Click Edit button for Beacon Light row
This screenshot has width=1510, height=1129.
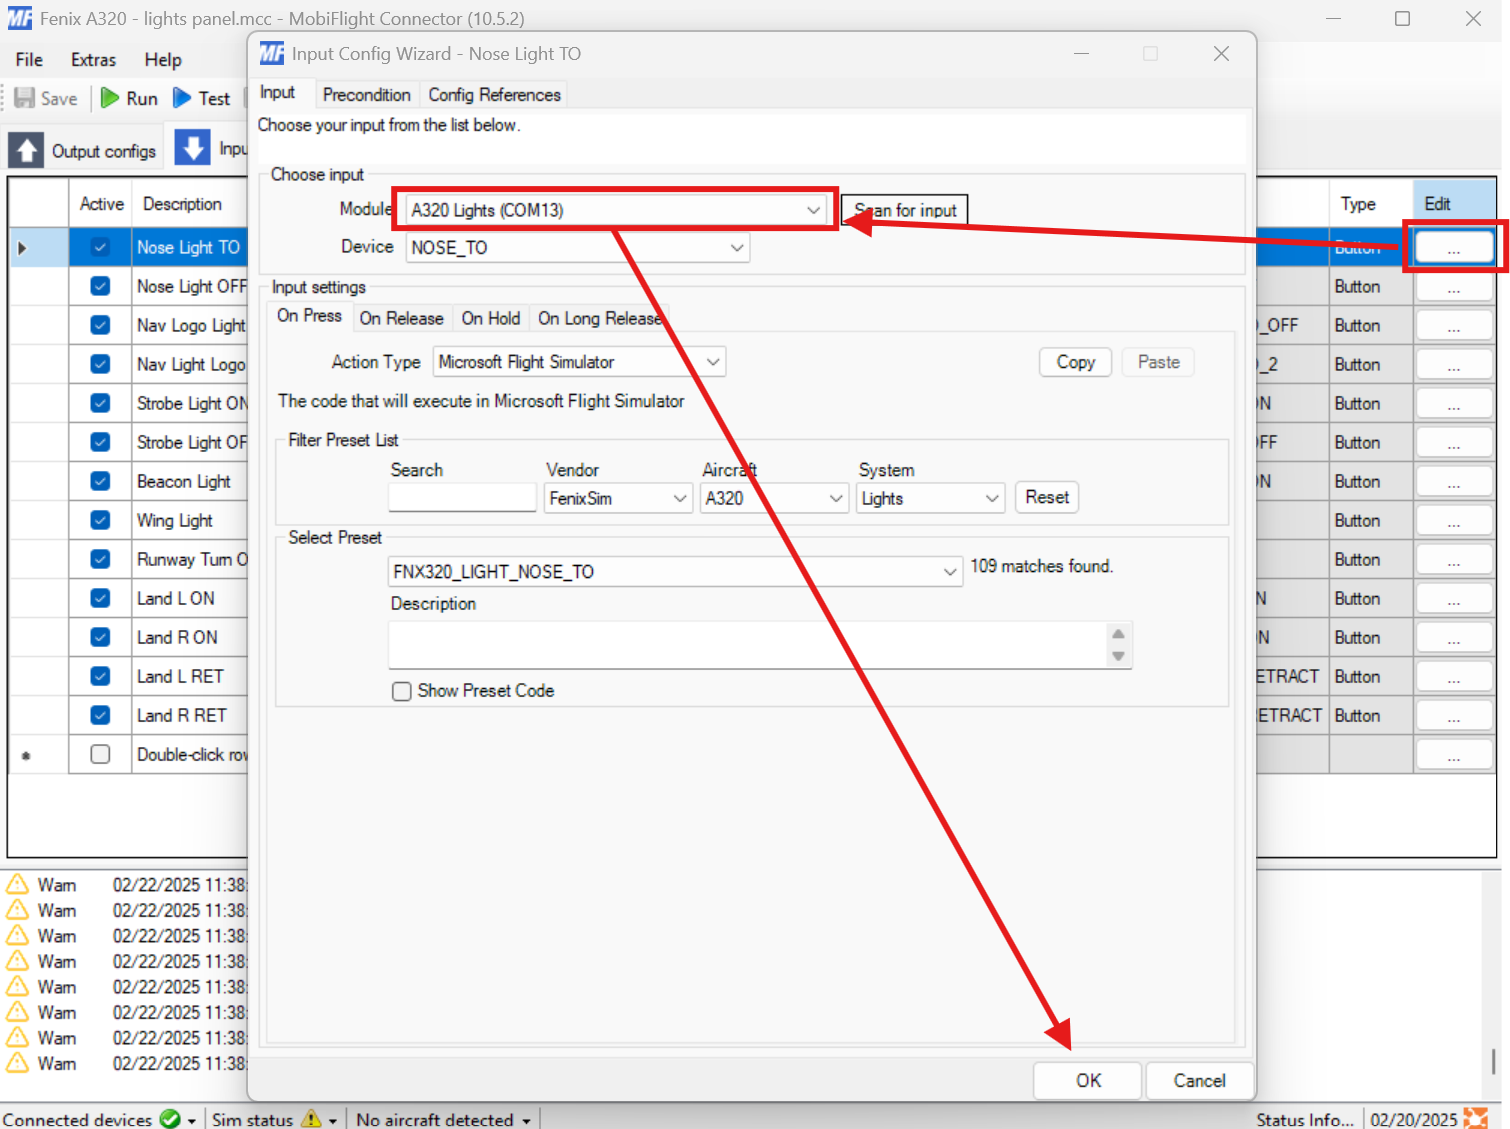[1454, 482]
